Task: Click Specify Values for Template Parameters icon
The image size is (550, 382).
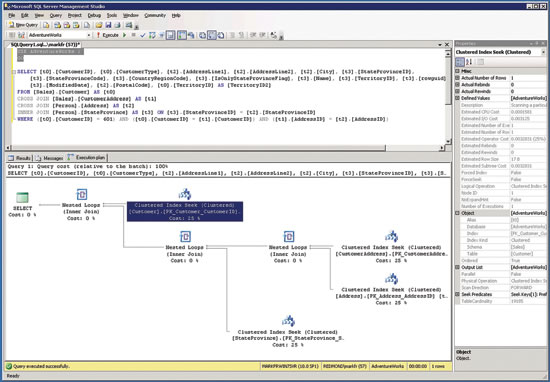Action: pos(274,35)
